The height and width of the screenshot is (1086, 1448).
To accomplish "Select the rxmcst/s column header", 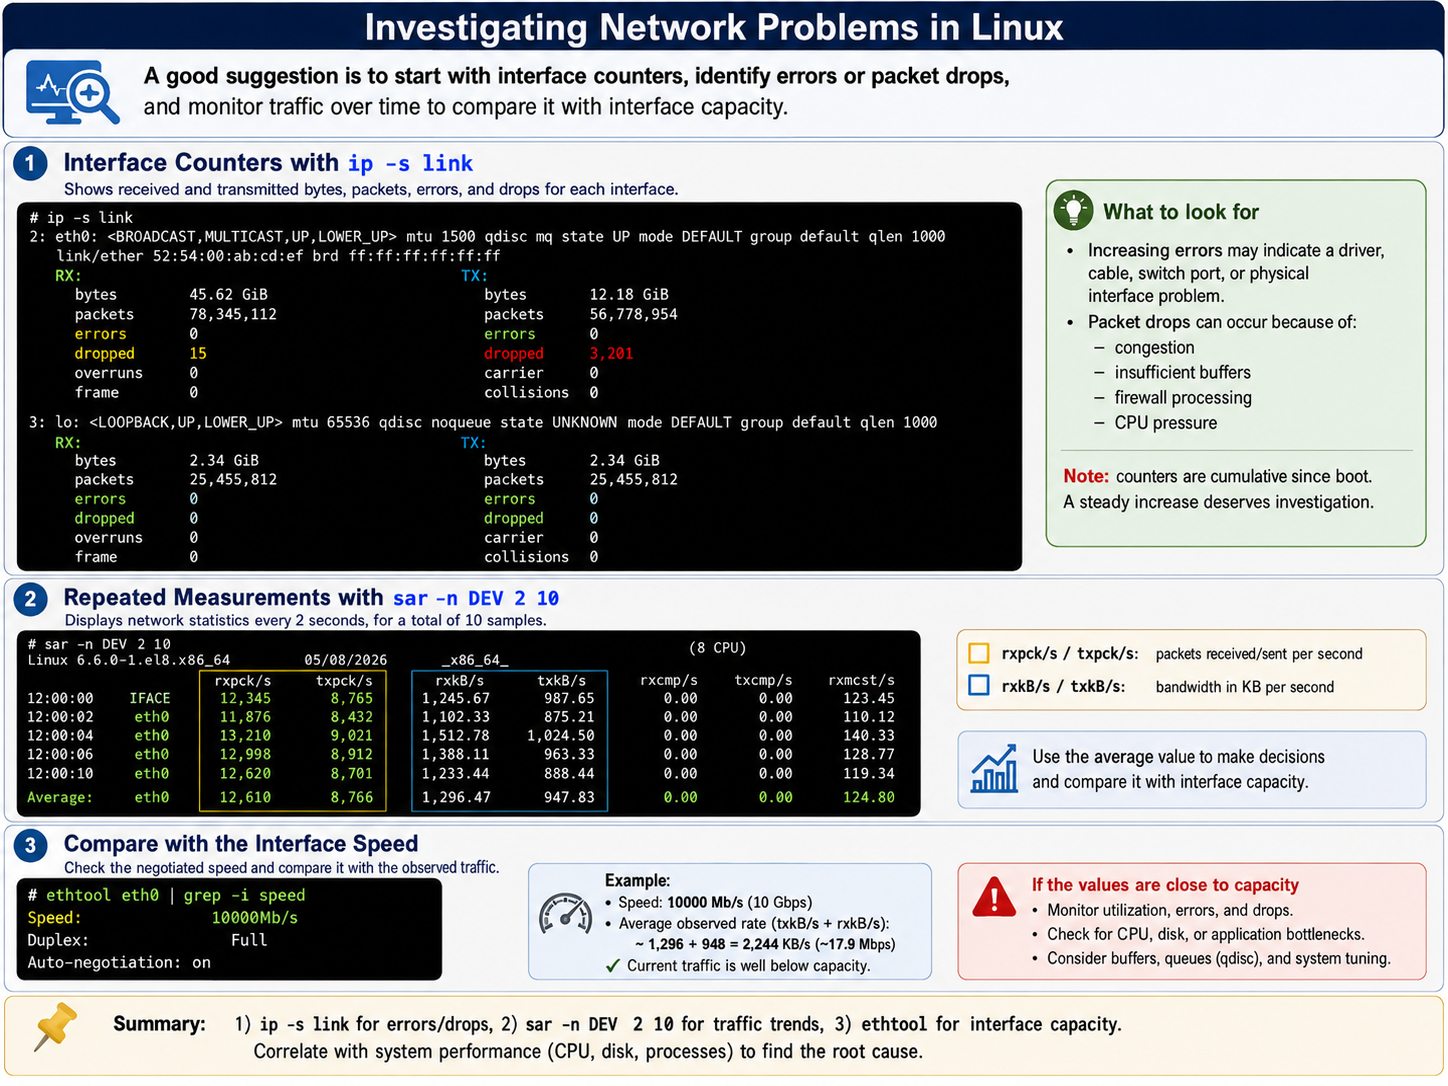I will pos(861,680).
